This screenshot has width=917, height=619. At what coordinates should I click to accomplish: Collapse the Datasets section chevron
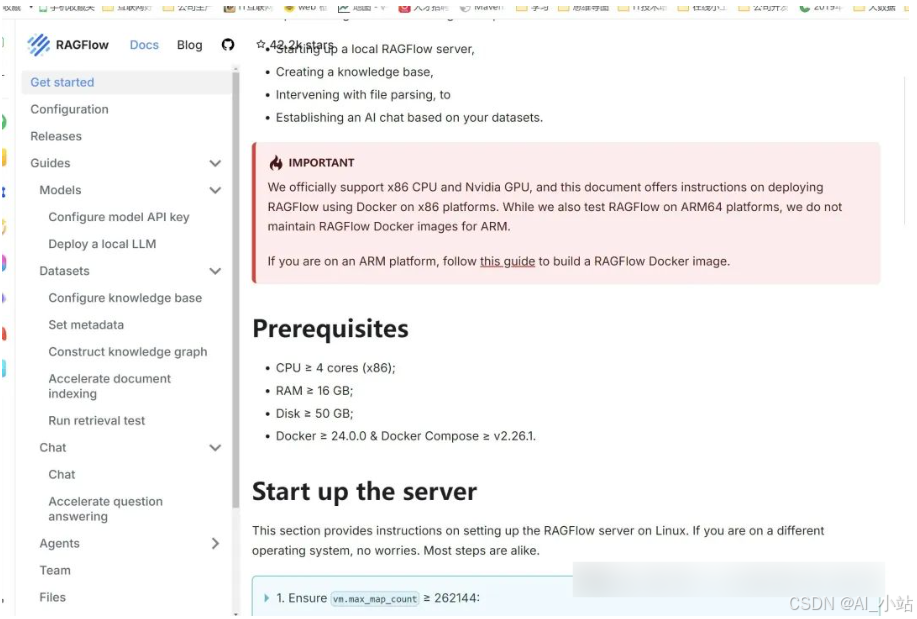click(x=215, y=271)
